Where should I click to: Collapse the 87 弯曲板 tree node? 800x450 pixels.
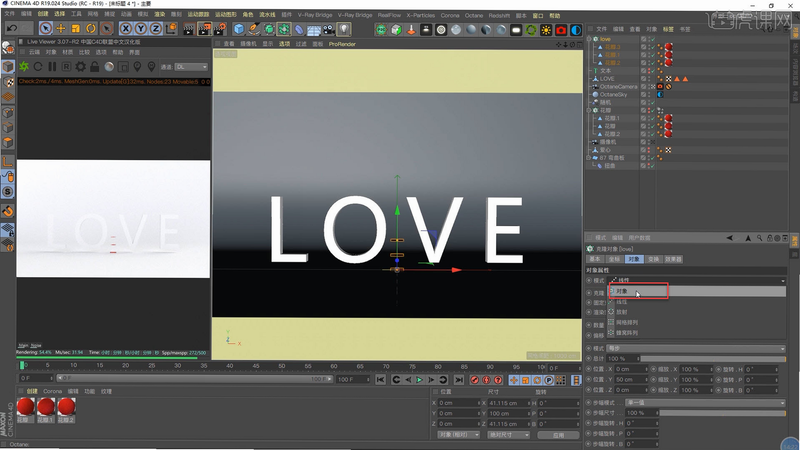click(x=589, y=158)
